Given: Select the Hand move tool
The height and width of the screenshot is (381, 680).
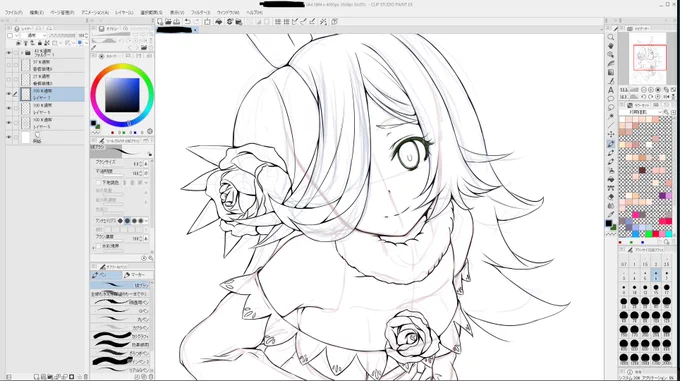Looking at the screenshot, I should [611, 46].
